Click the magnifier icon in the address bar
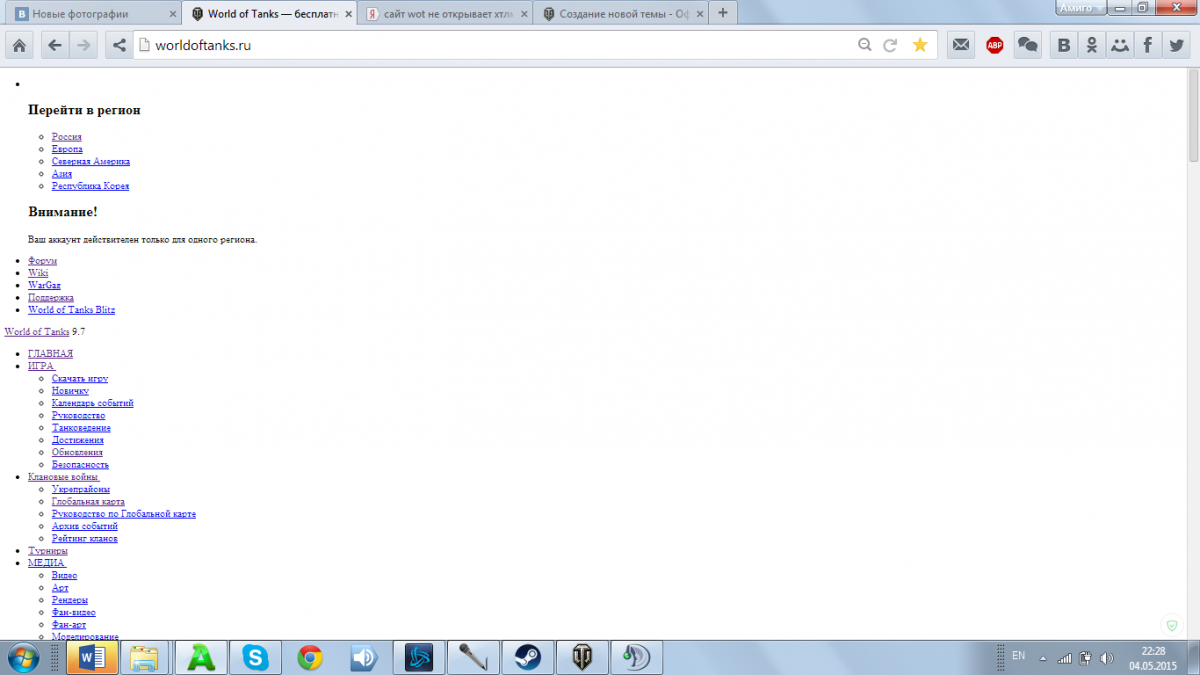Viewport: 1200px width, 675px height. [x=865, y=45]
